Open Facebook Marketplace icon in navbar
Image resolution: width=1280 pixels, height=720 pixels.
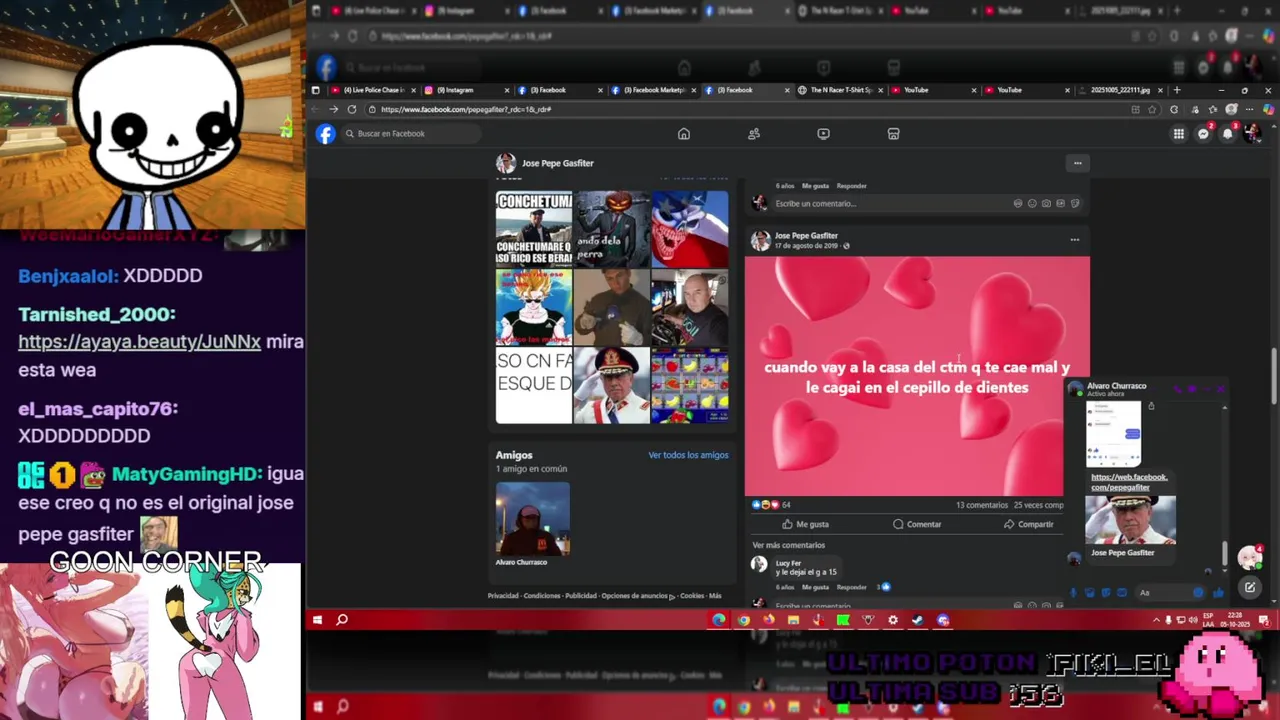click(x=893, y=134)
